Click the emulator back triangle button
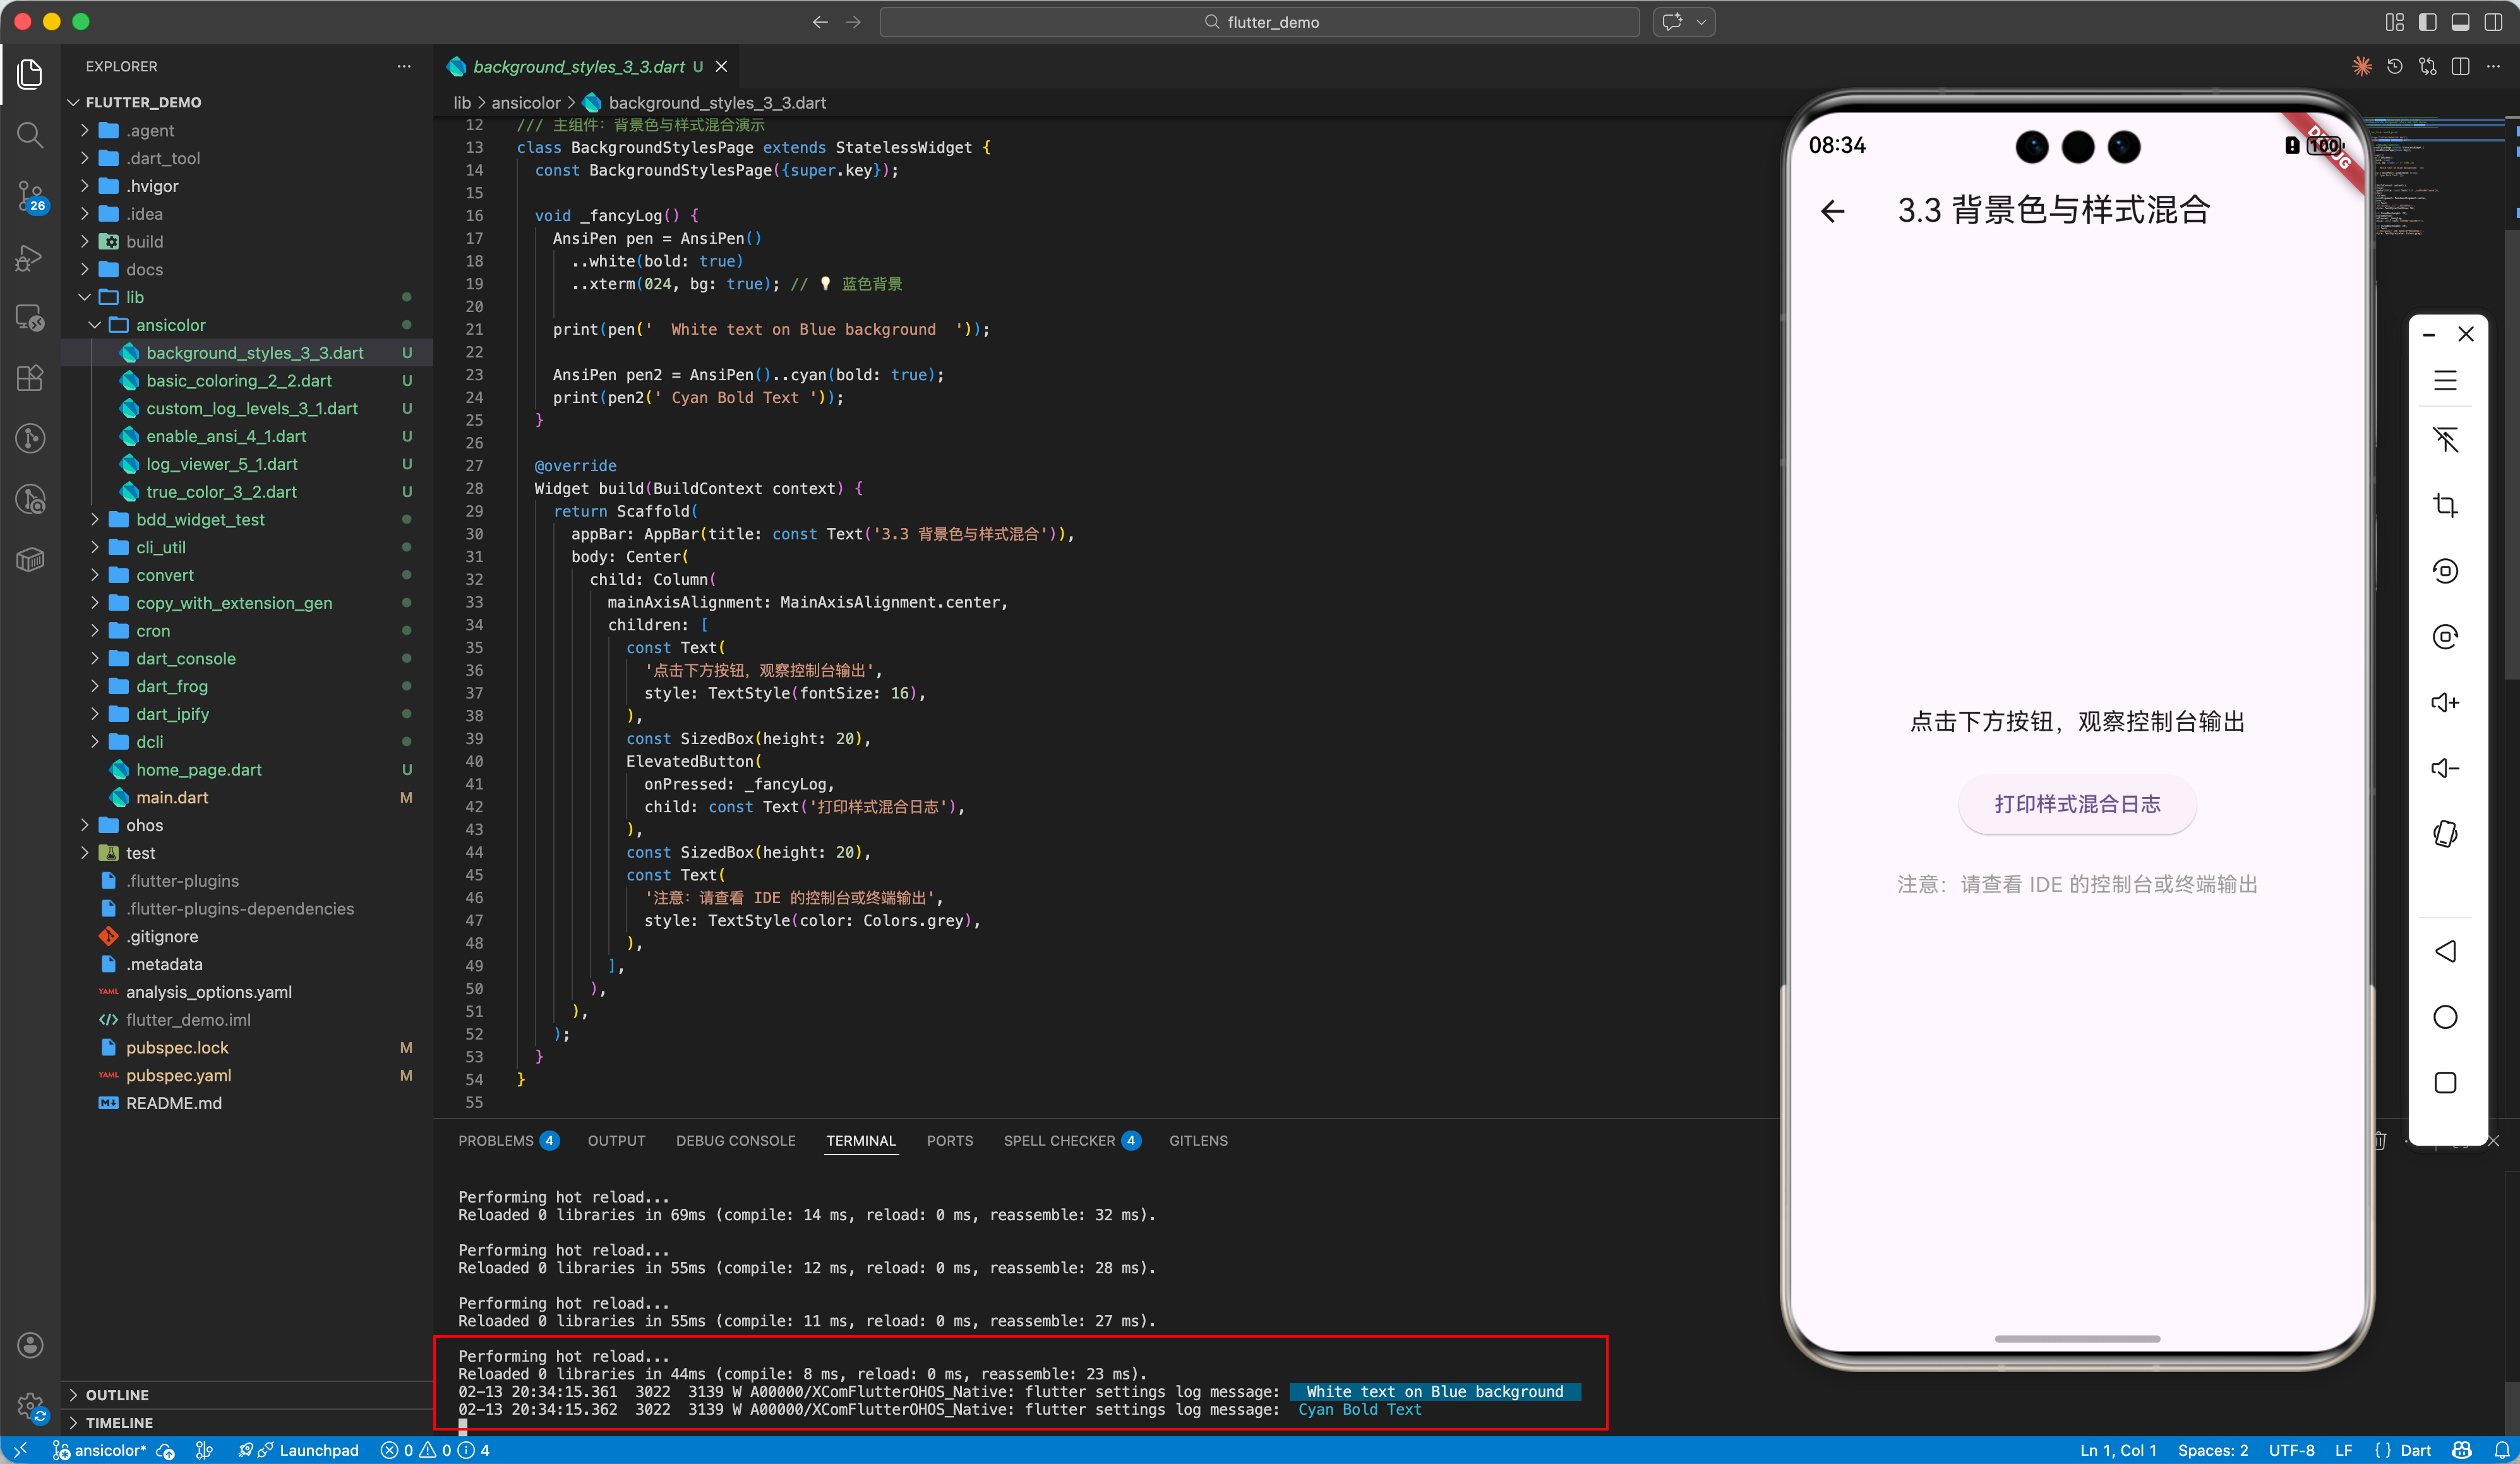The image size is (2520, 1464). pyautogui.click(x=2445, y=951)
